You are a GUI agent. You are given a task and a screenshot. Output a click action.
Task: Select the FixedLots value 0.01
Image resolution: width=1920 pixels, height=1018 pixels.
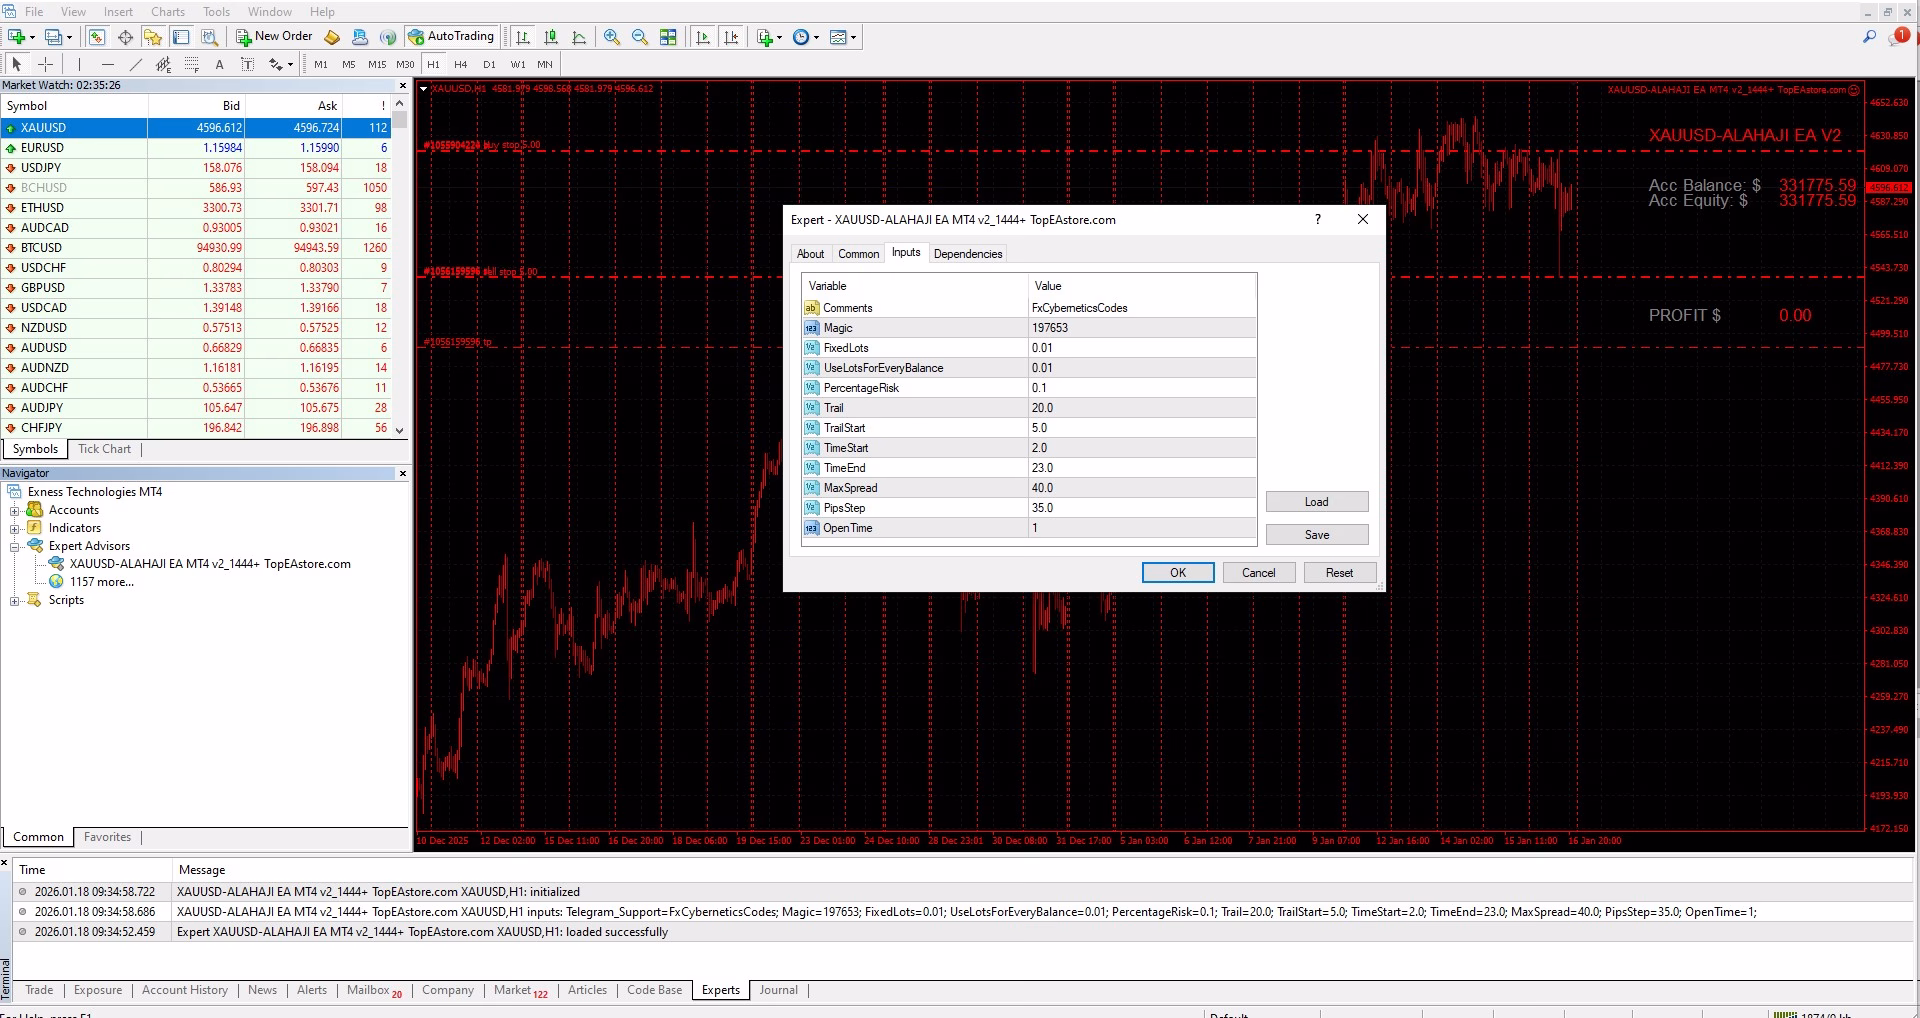(x=1142, y=348)
